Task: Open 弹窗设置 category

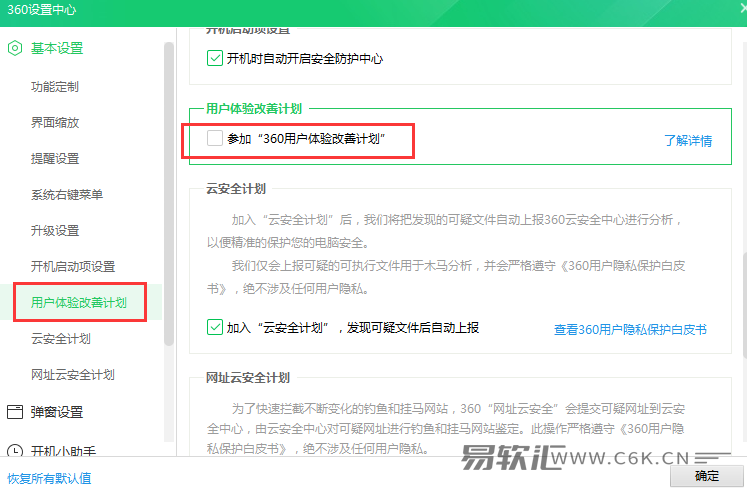Action: click(57, 411)
